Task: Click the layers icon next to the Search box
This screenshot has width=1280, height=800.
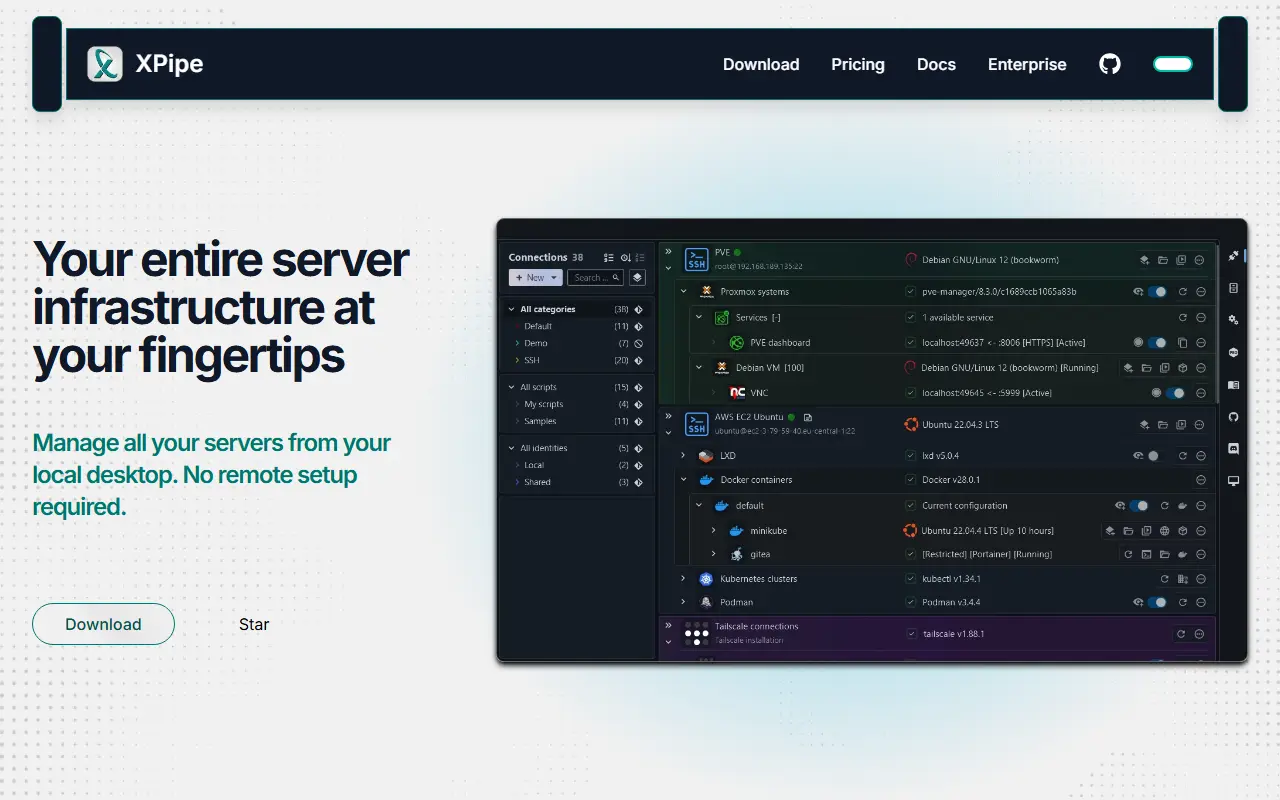Action: coord(637,278)
